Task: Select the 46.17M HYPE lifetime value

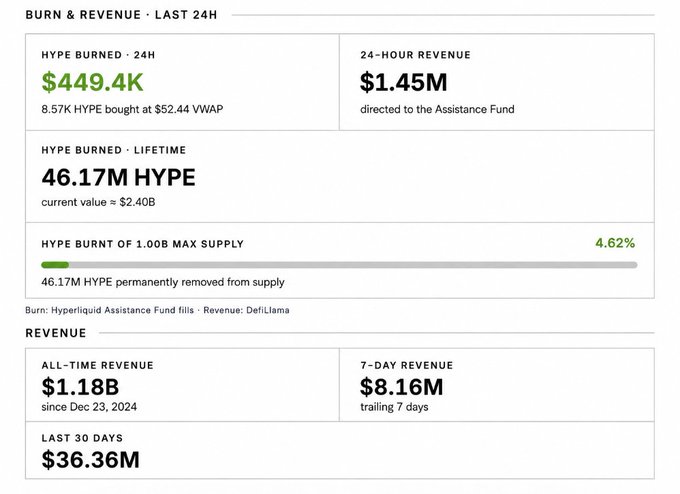Action: pos(118,177)
